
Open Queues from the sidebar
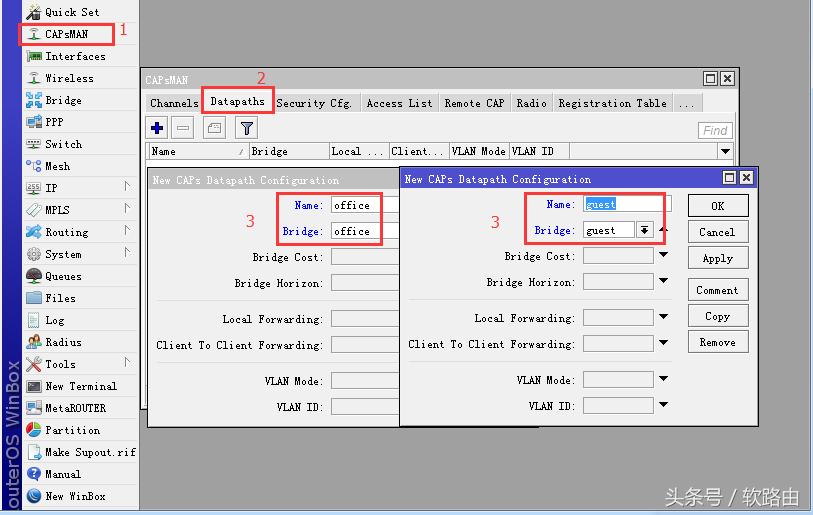point(81,276)
